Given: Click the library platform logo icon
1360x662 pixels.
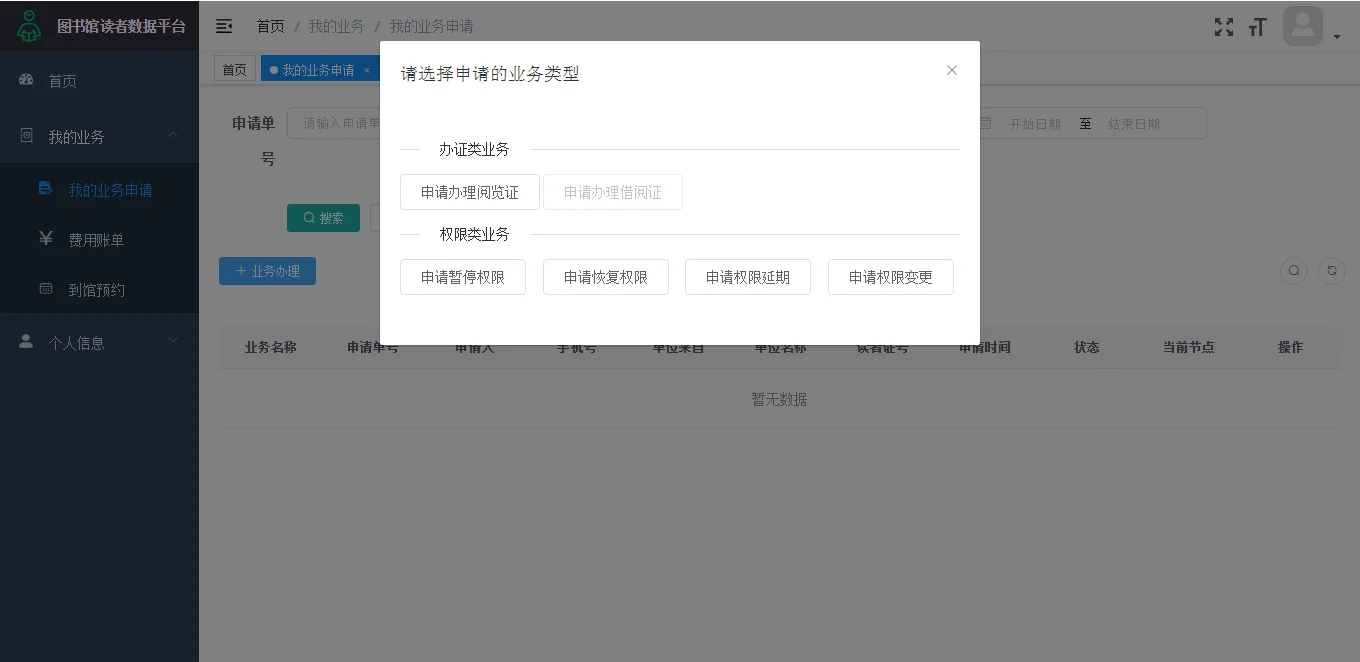Looking at the screenshot, I should 29,26.
